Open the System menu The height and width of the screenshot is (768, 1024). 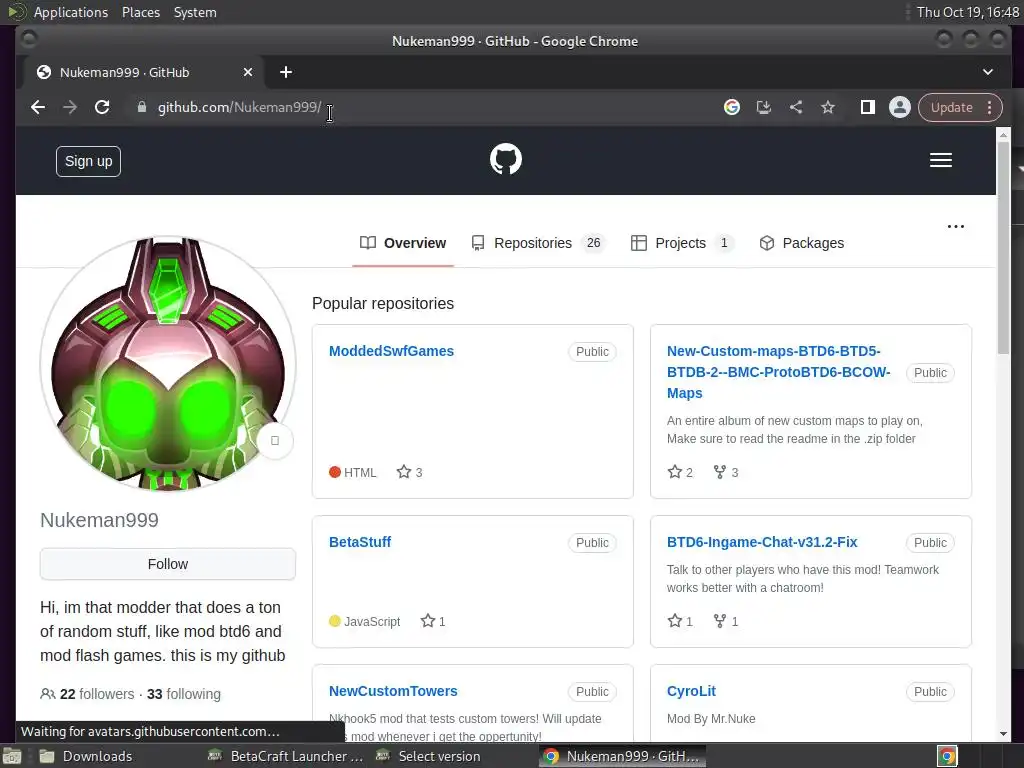(x=195, y=12)
